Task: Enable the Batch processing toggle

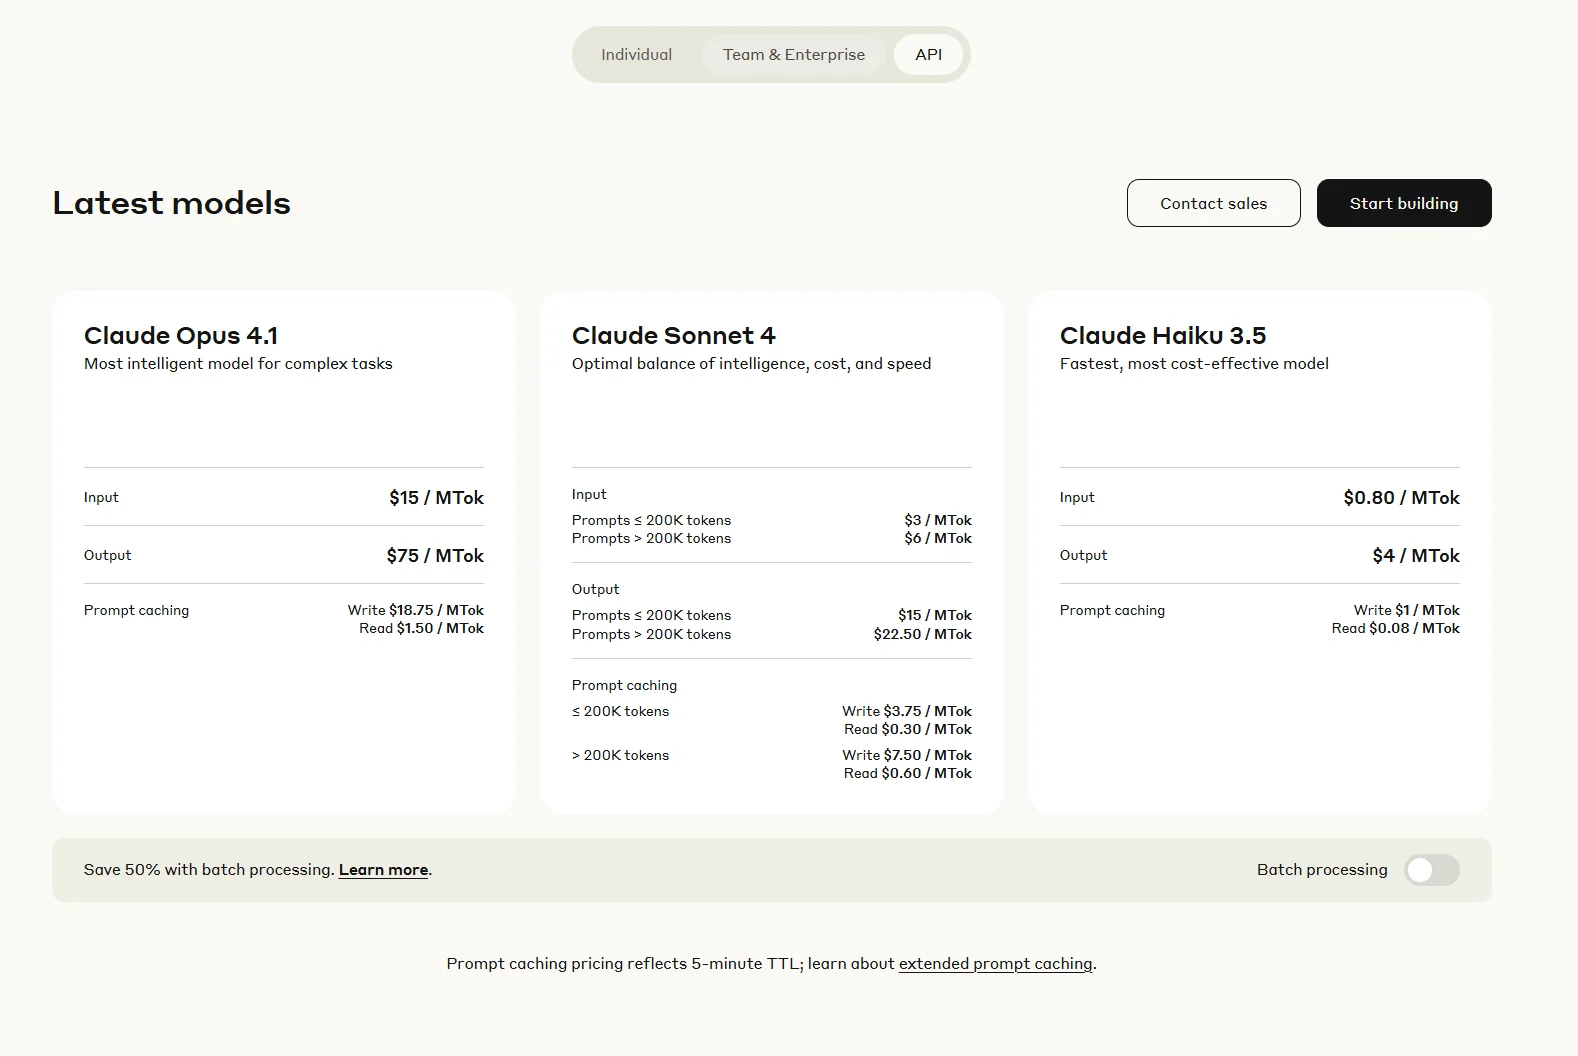Action: 1431,870
